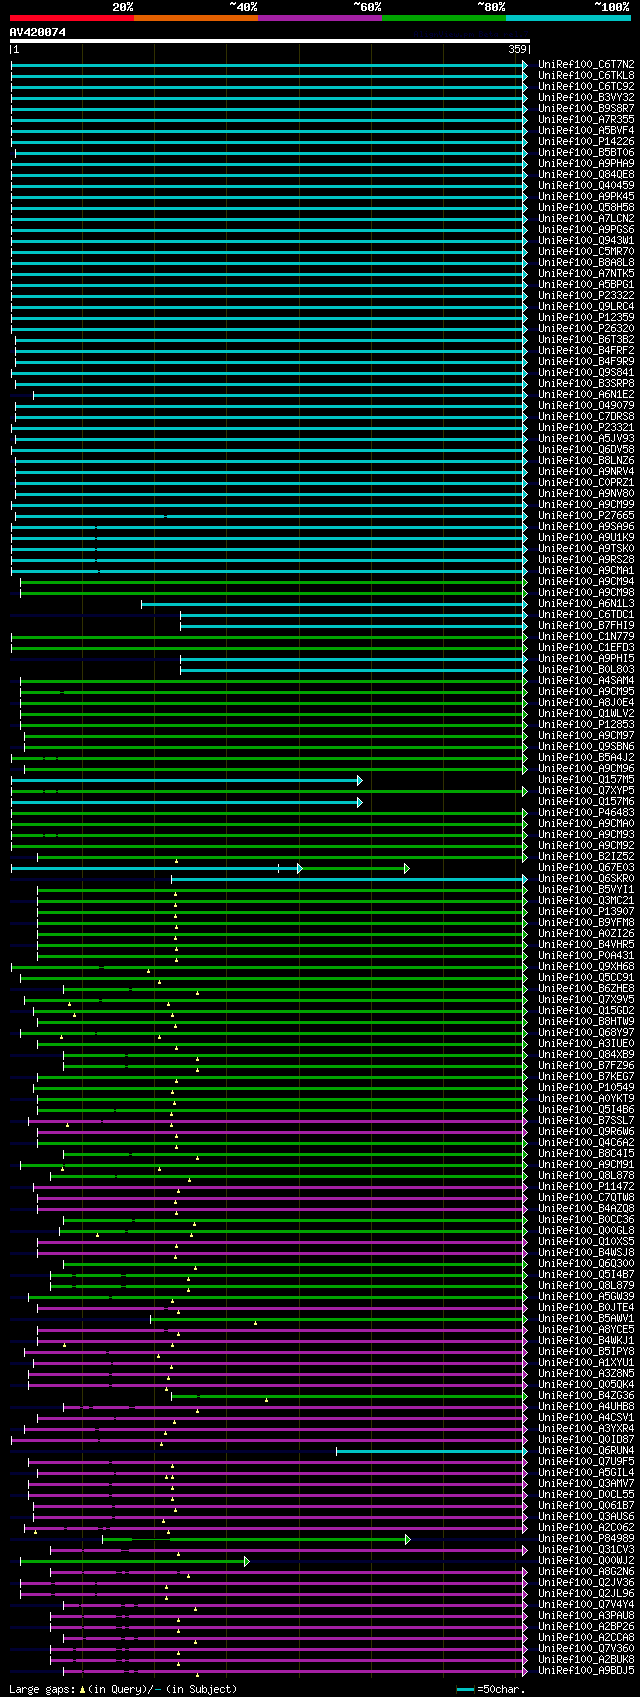Click label UniRef100_Q84QE8
640x1697 pixels.
coord(586,174)
